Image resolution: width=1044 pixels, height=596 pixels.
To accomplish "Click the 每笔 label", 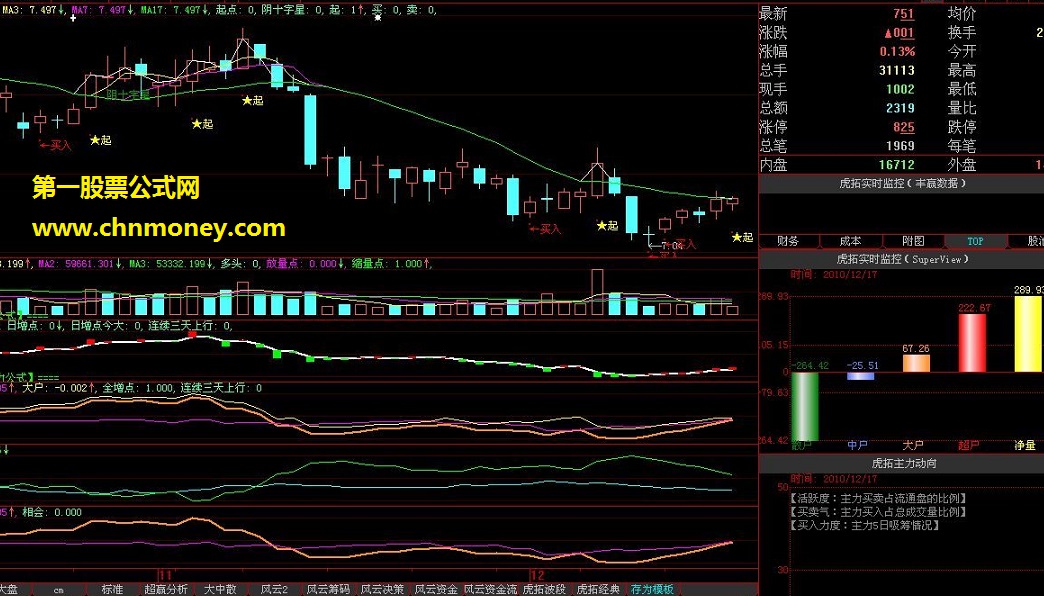I will 961,145.
